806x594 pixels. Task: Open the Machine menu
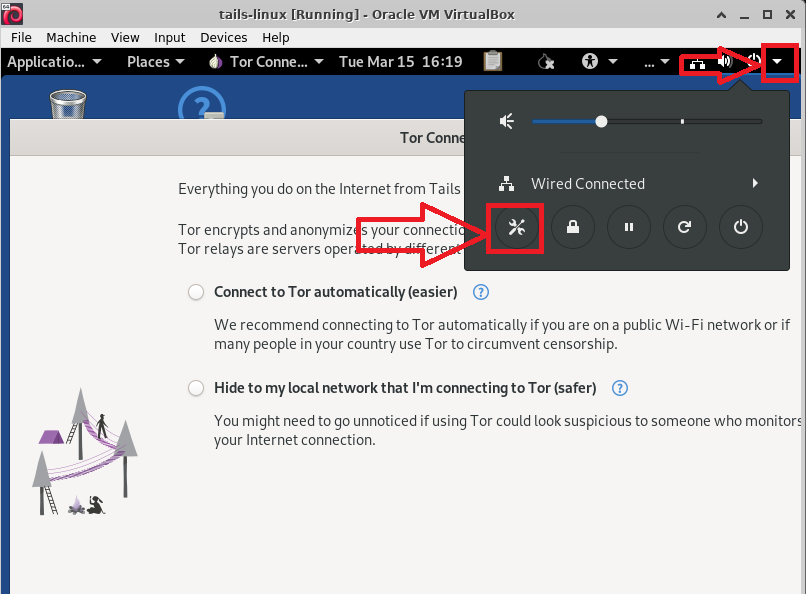71,38
